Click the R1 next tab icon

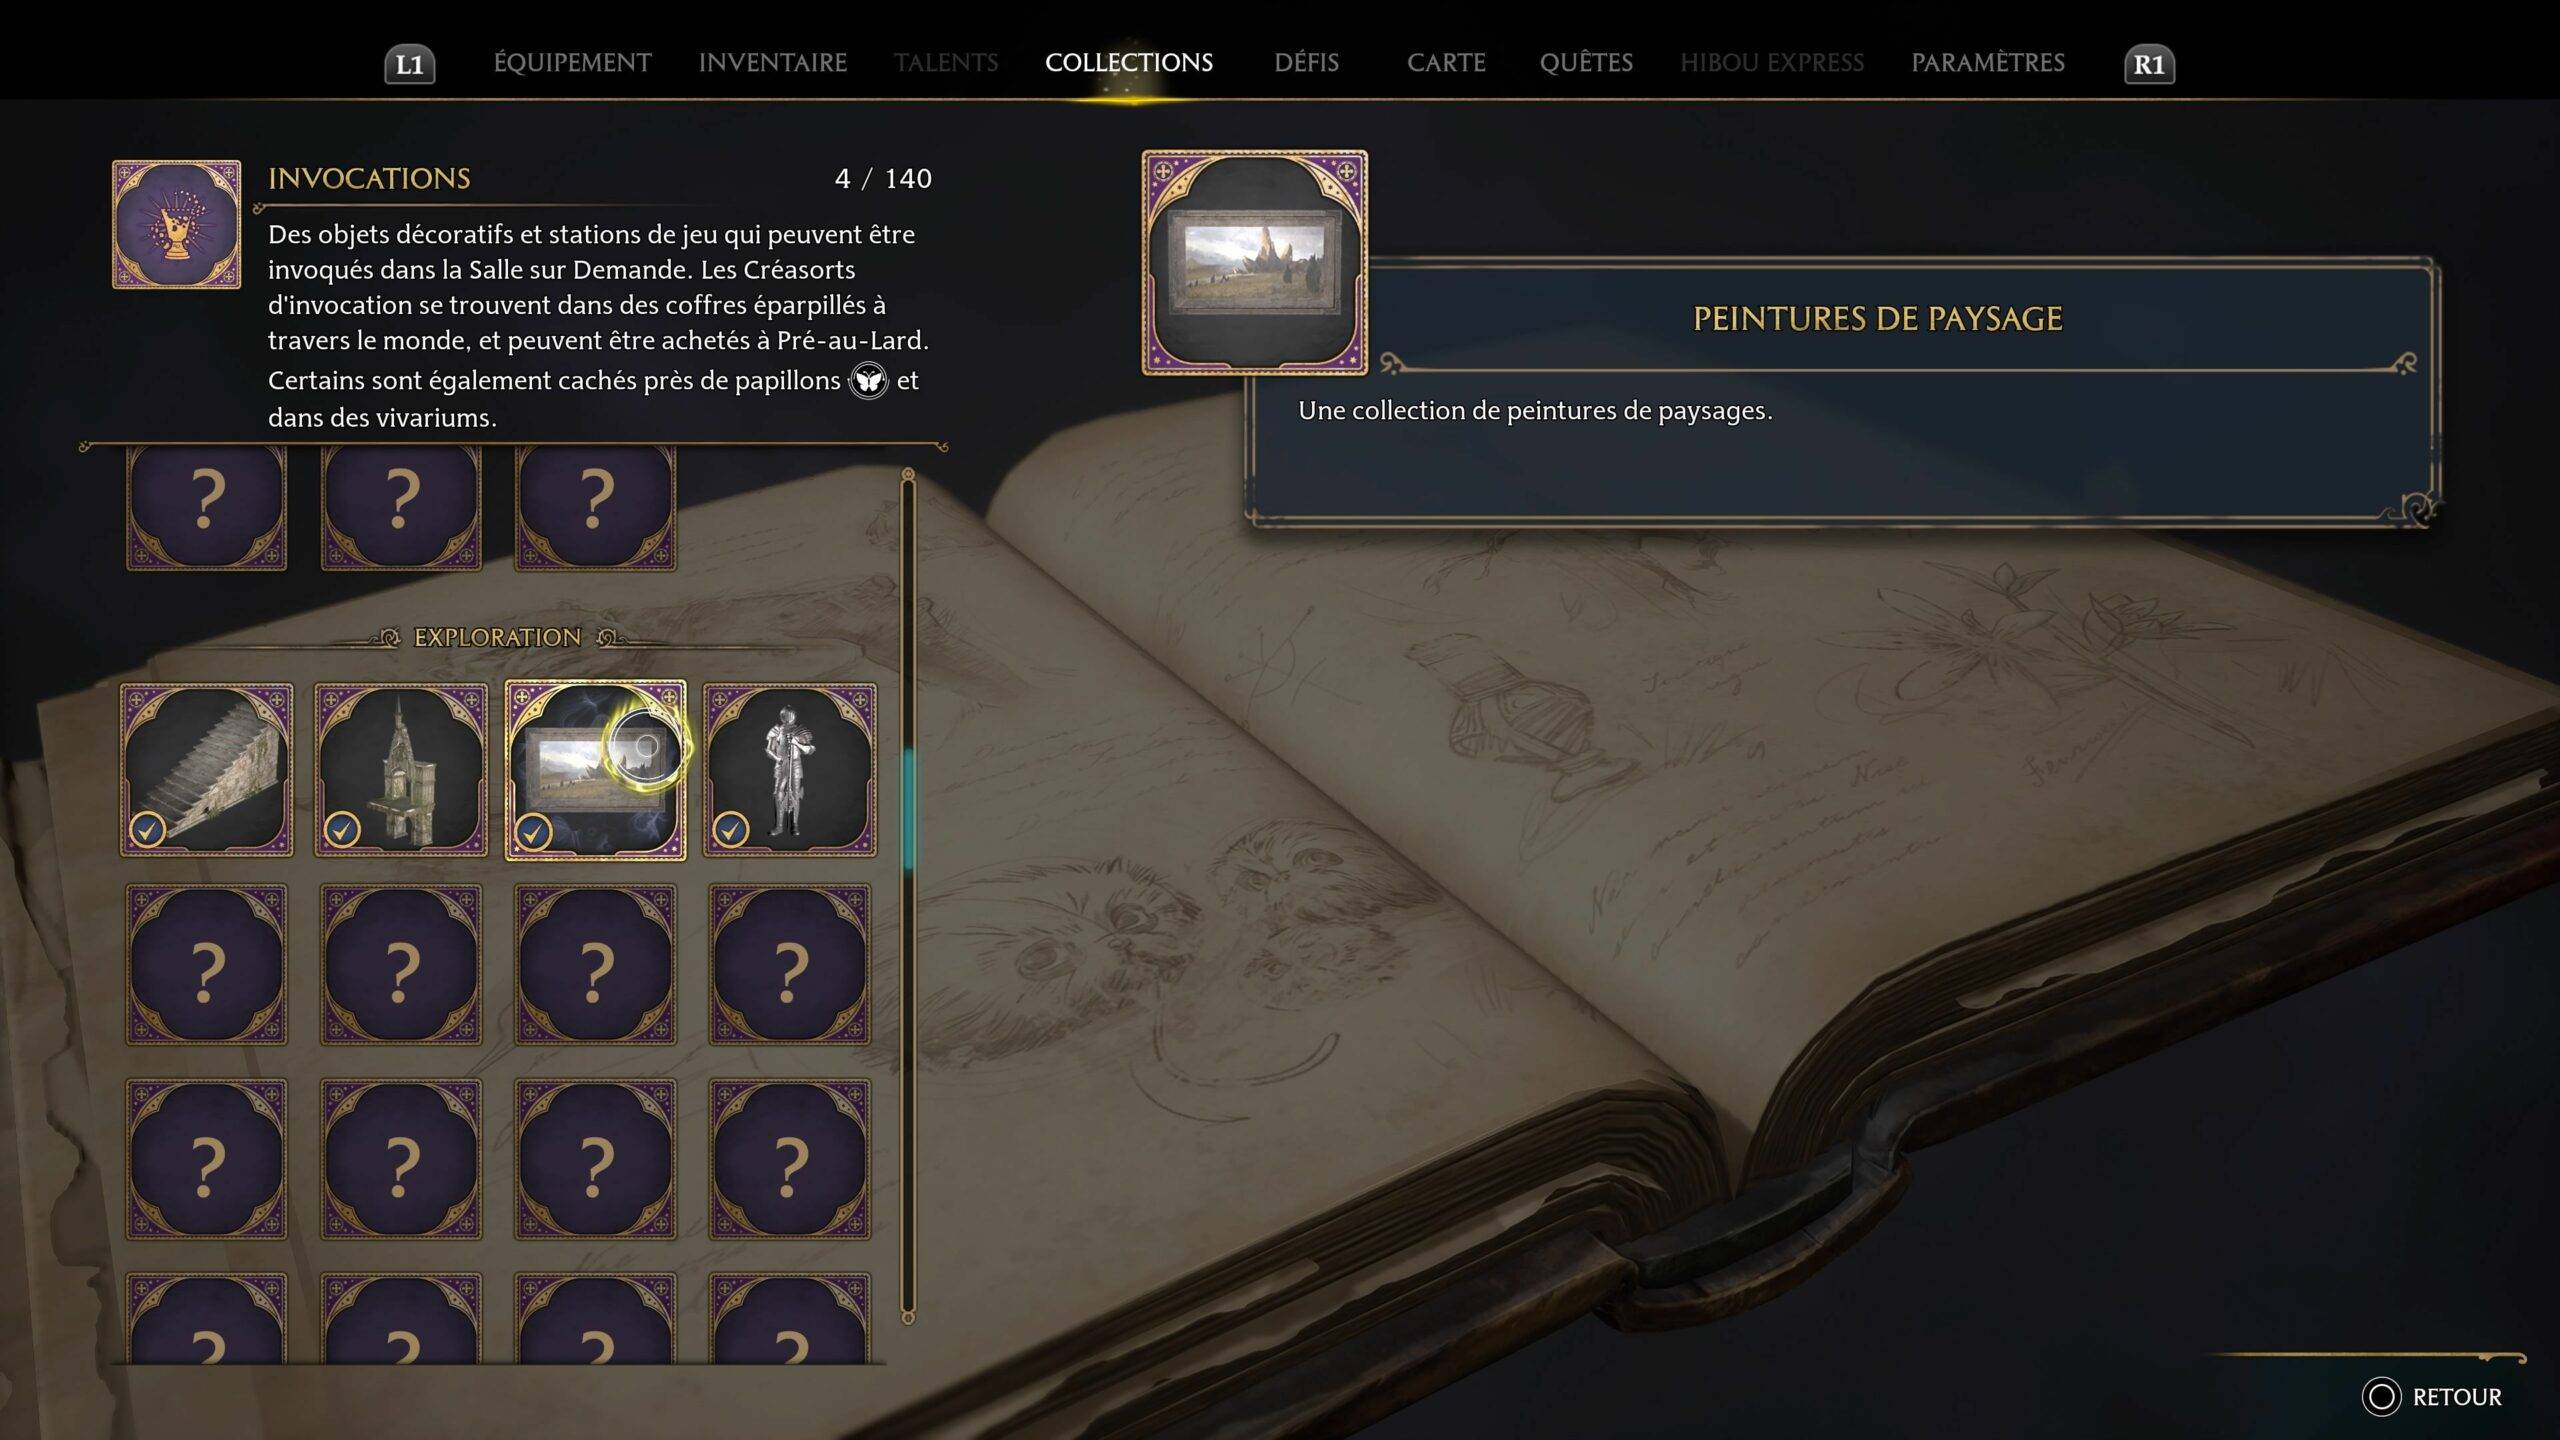click(x=2149, y=65)
